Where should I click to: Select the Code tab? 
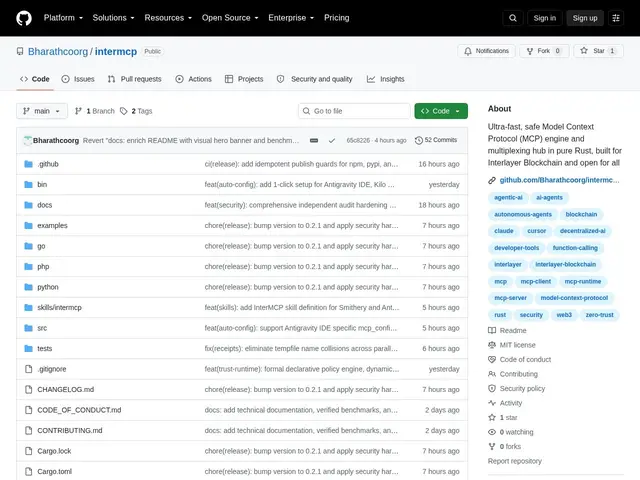click(x=35, y=79)
